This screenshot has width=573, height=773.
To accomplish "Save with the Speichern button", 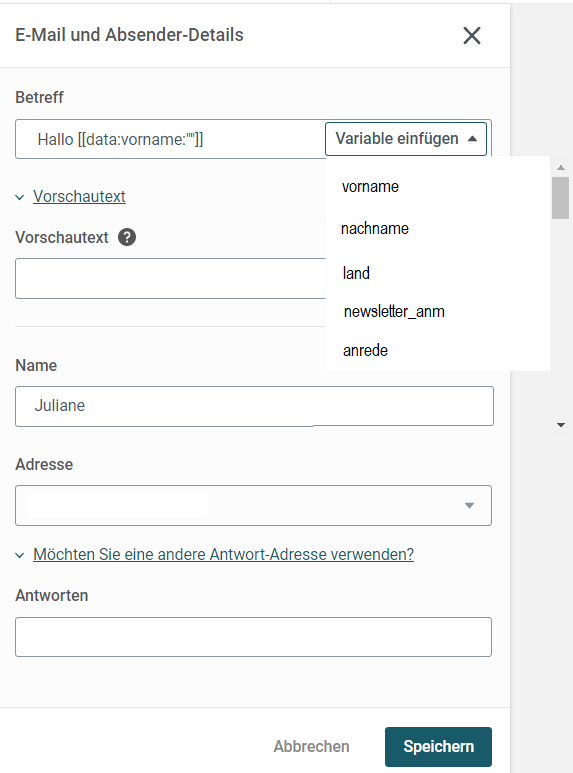I will point(438,746).
